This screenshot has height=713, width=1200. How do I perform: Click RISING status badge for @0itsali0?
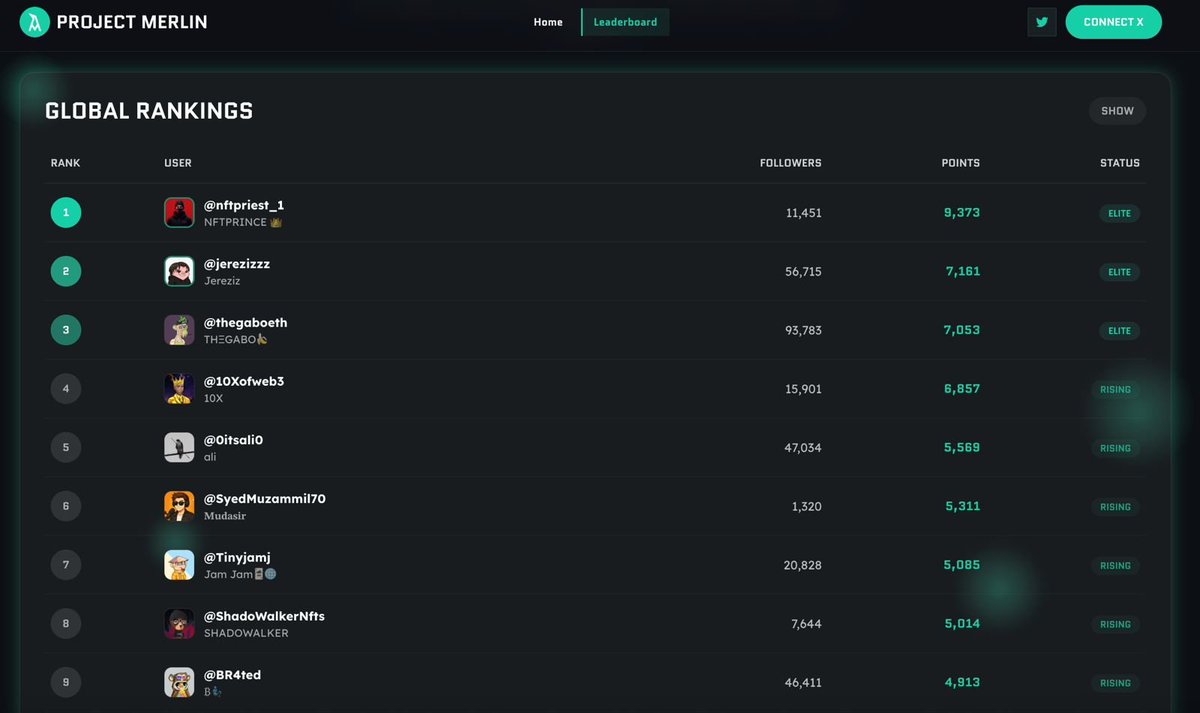click(x=1115, y=448)
